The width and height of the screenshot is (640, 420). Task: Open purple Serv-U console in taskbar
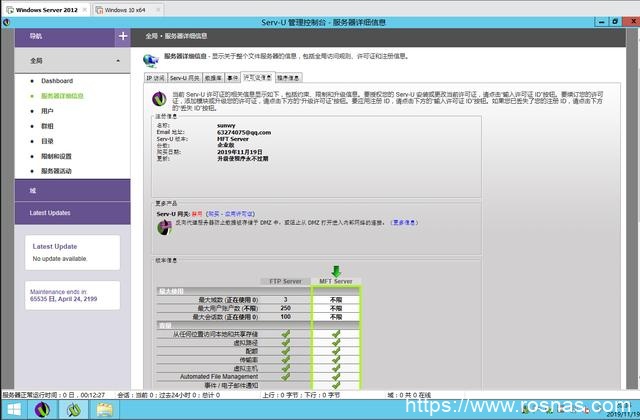point(42,409)
